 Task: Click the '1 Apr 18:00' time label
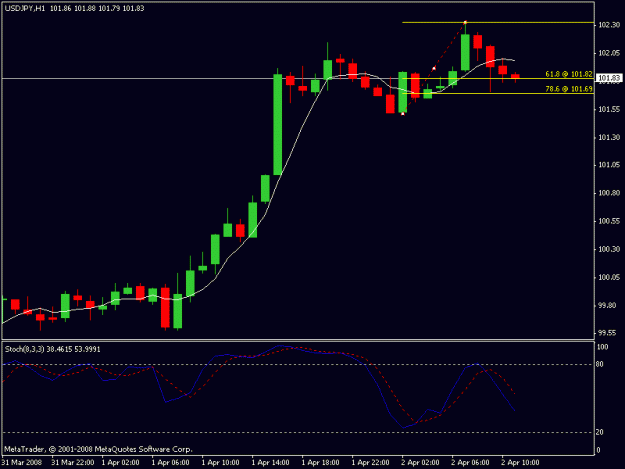320,463
